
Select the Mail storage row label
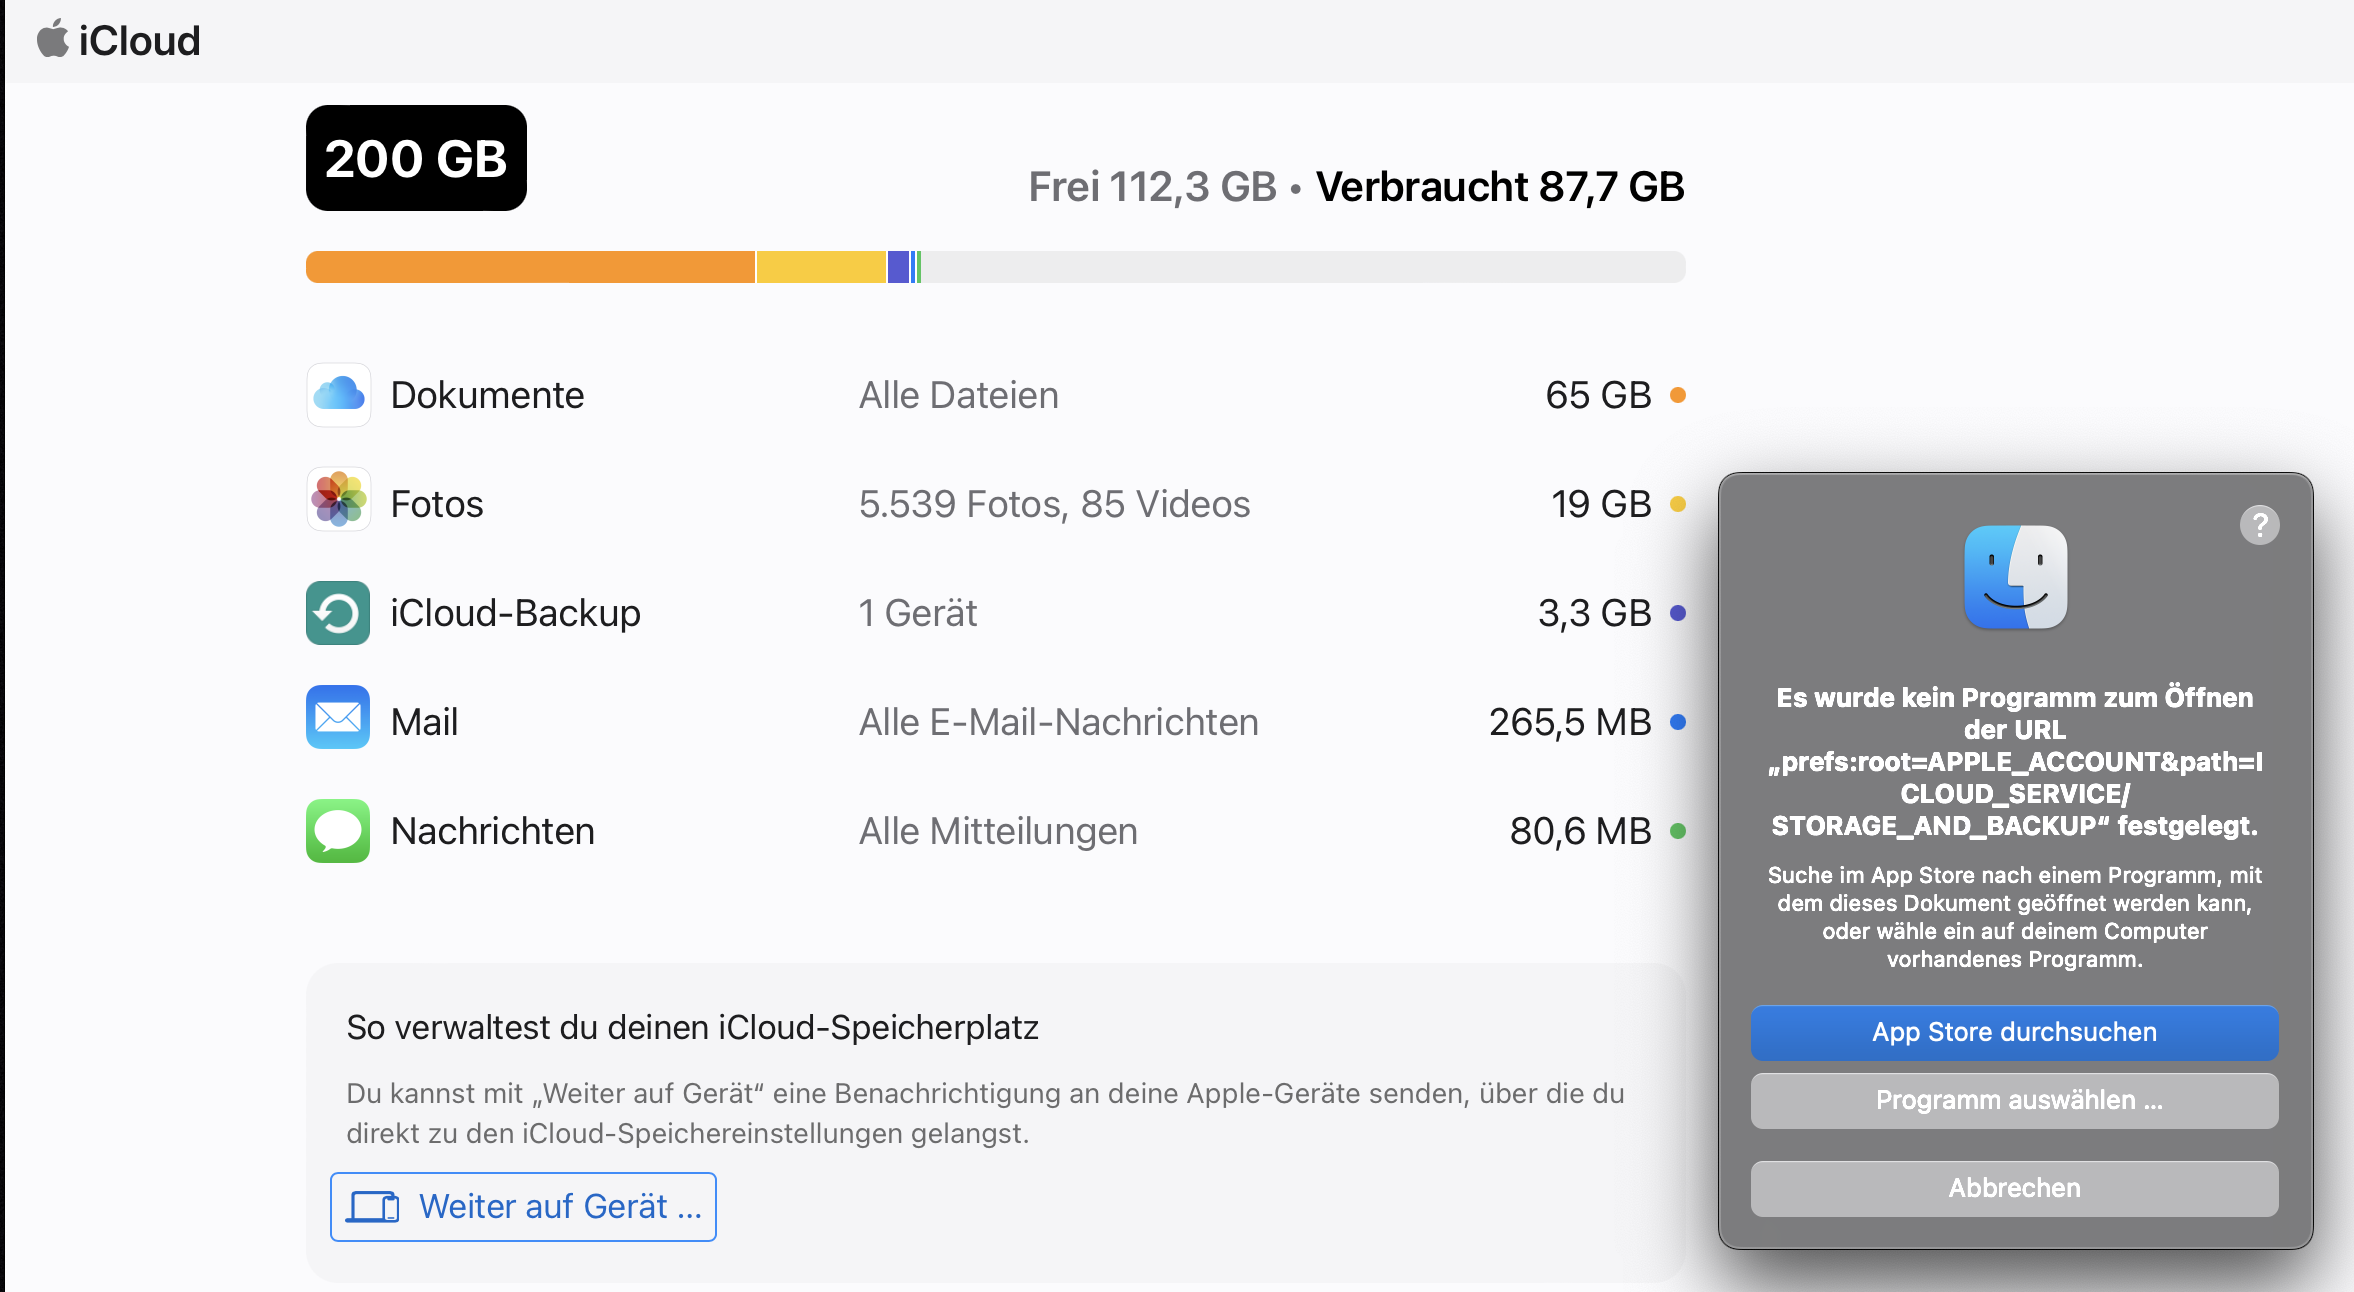tap(424, 722)
